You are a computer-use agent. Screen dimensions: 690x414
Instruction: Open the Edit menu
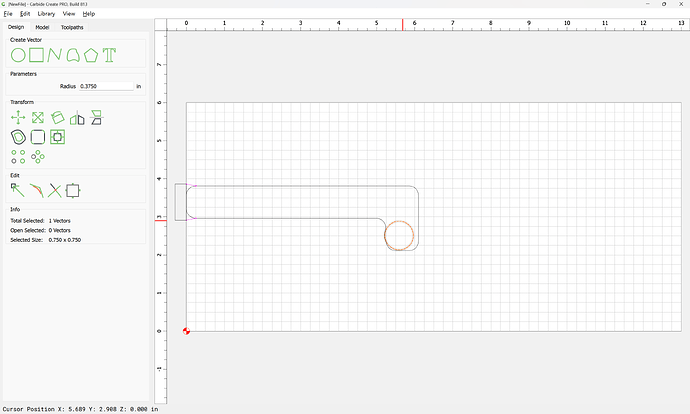25,14
